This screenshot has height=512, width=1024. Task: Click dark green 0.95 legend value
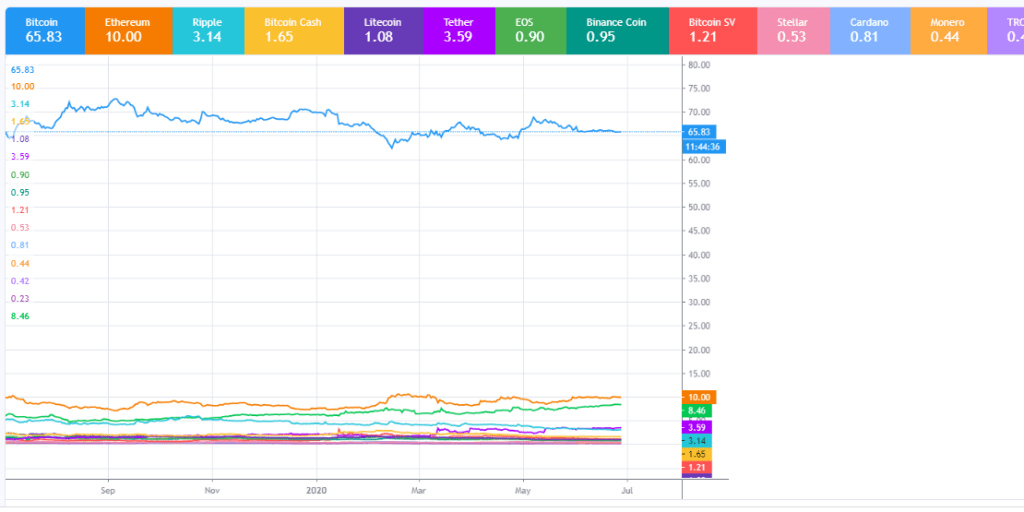click(x=20, y=193)
